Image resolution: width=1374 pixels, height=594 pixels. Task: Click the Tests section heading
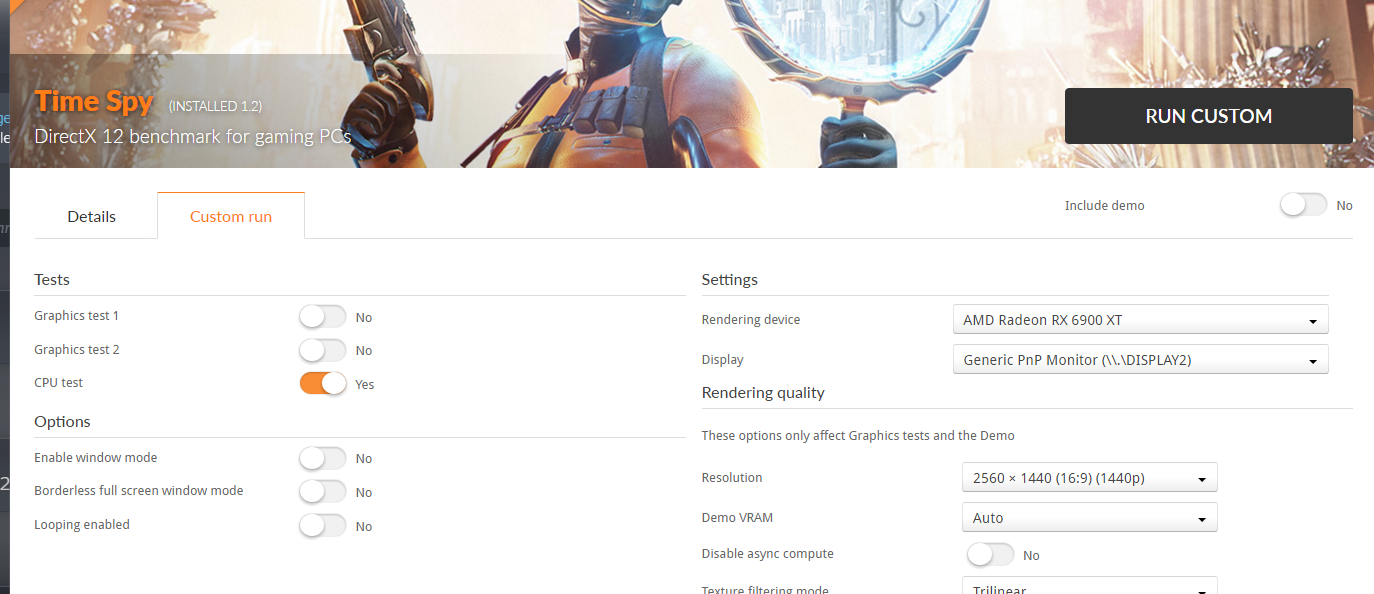(52, 280)
